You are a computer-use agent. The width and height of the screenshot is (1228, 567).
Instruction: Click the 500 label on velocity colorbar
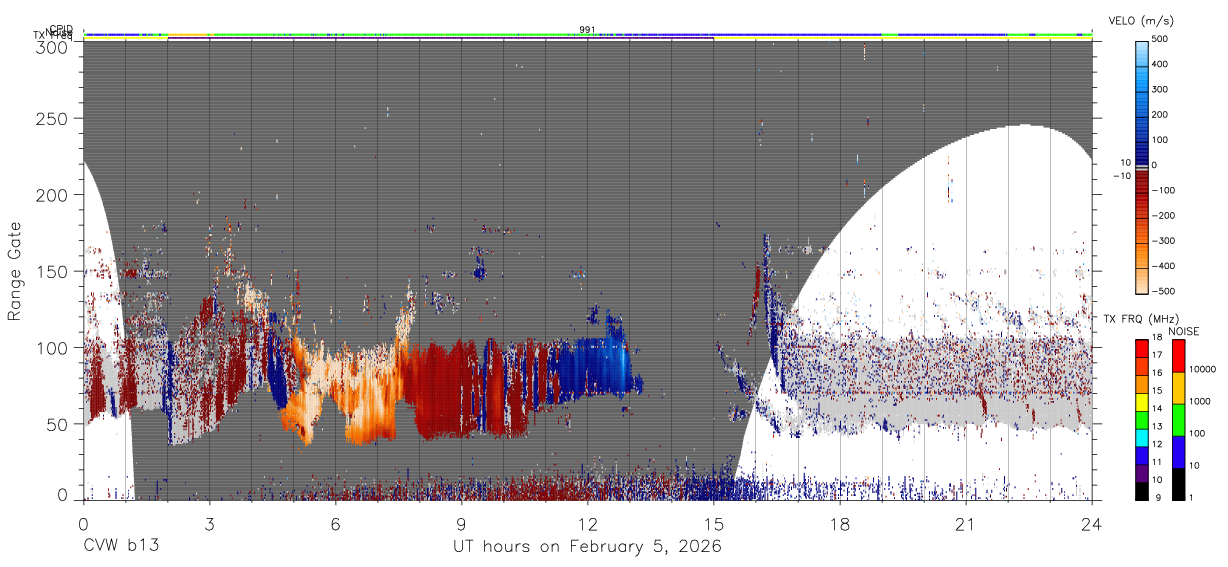point(1161,39)
